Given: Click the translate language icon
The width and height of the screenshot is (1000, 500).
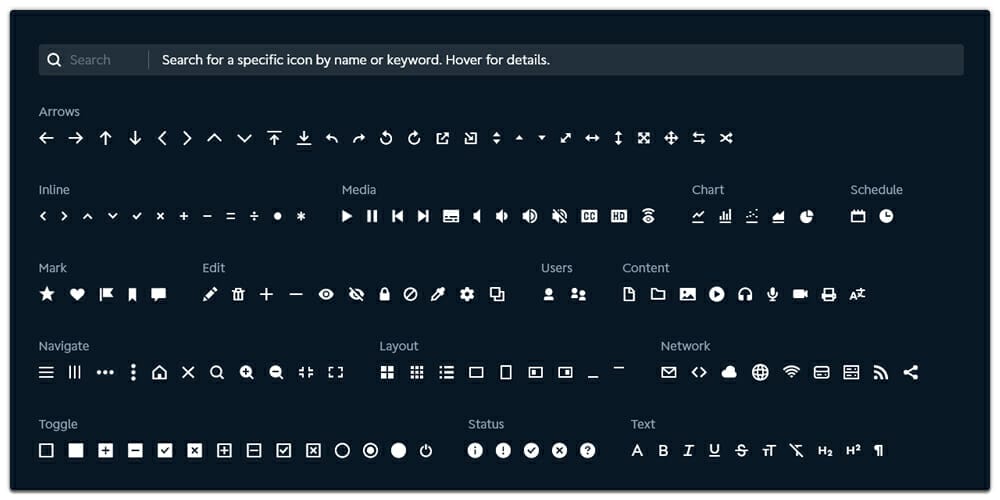Looking at the screenshot, I should (857, 294).
